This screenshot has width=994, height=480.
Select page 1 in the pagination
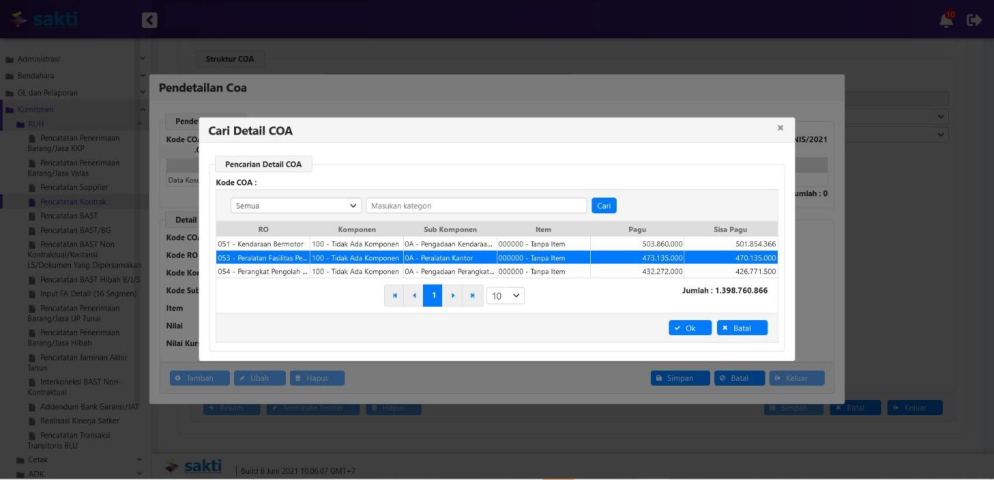[x=433, y=296]
